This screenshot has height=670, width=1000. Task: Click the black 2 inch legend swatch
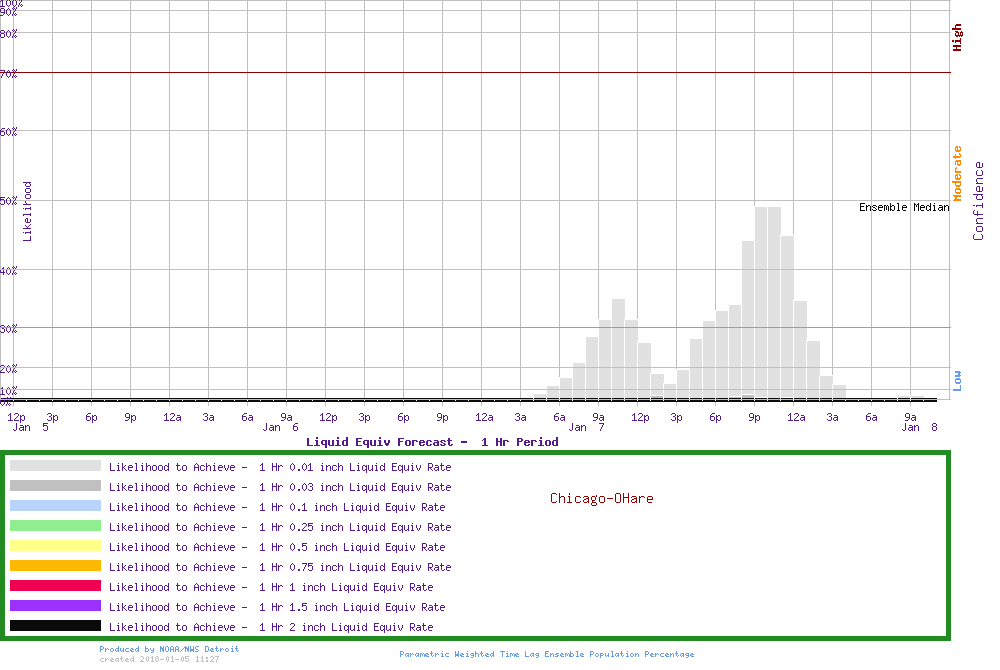55,626
